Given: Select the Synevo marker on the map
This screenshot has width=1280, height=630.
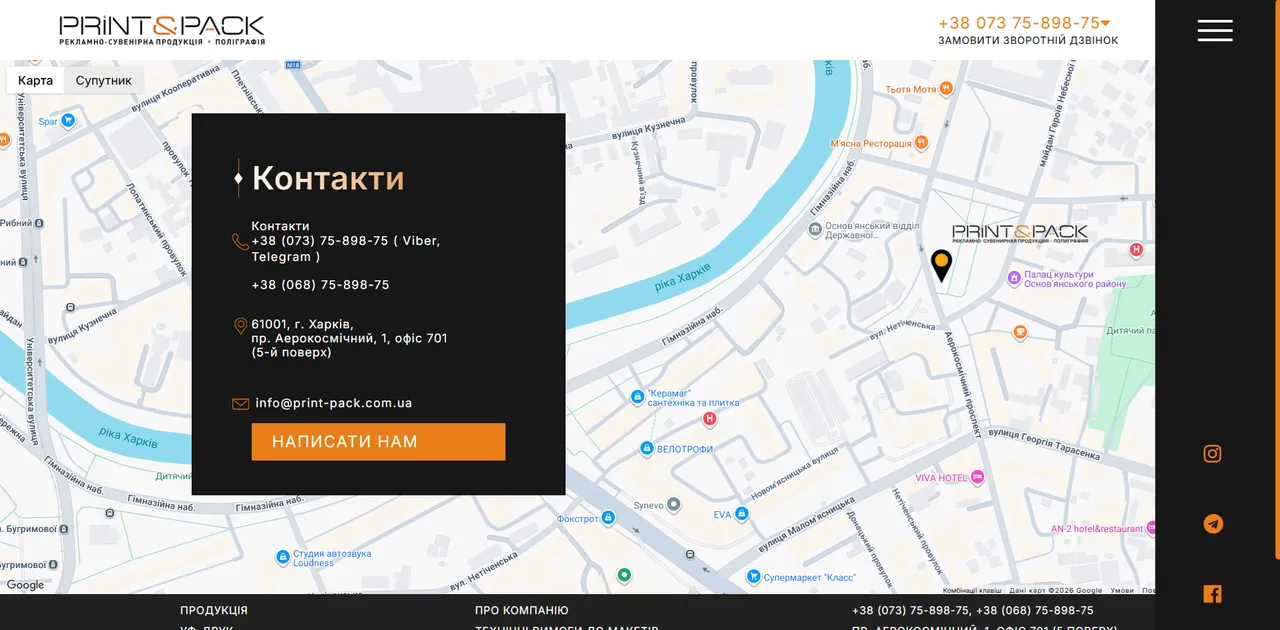Looking at the screenshot, I should [674, 506].
